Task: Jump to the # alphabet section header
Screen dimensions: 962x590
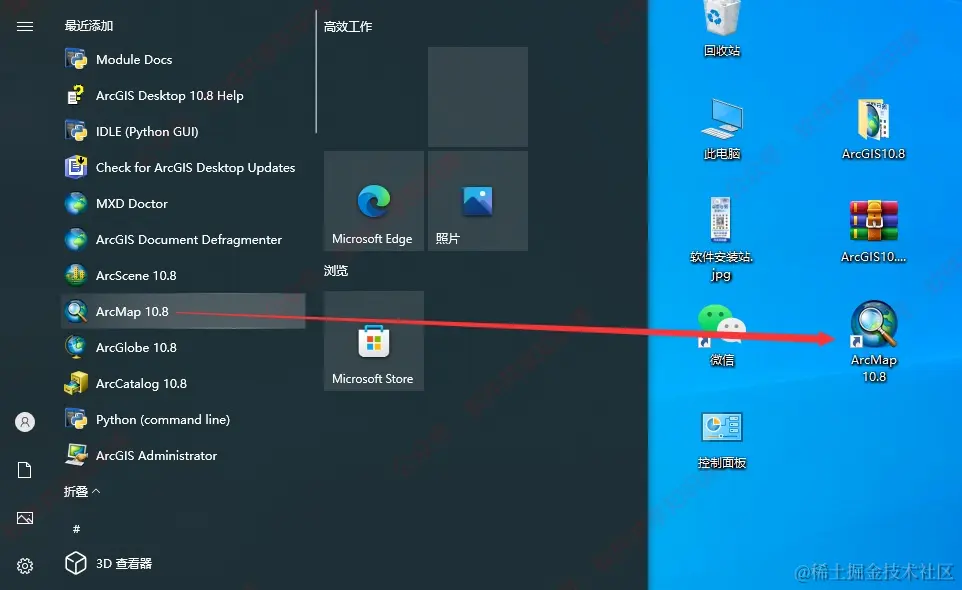Action: [76, 529]
